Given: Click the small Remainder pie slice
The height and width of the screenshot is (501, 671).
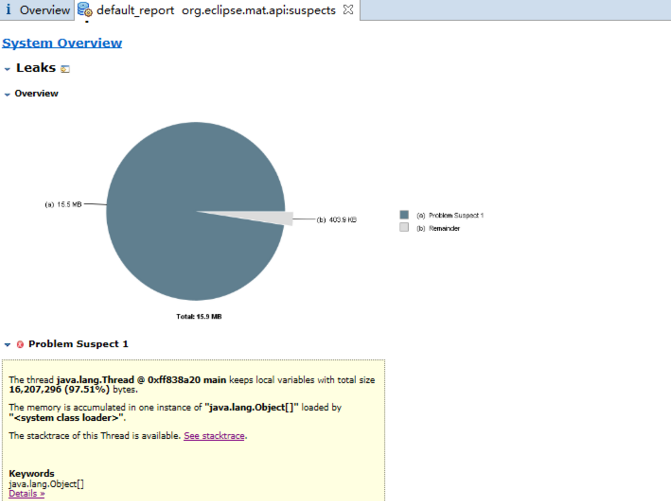Looking at the screenshot, I should [274, 217].
